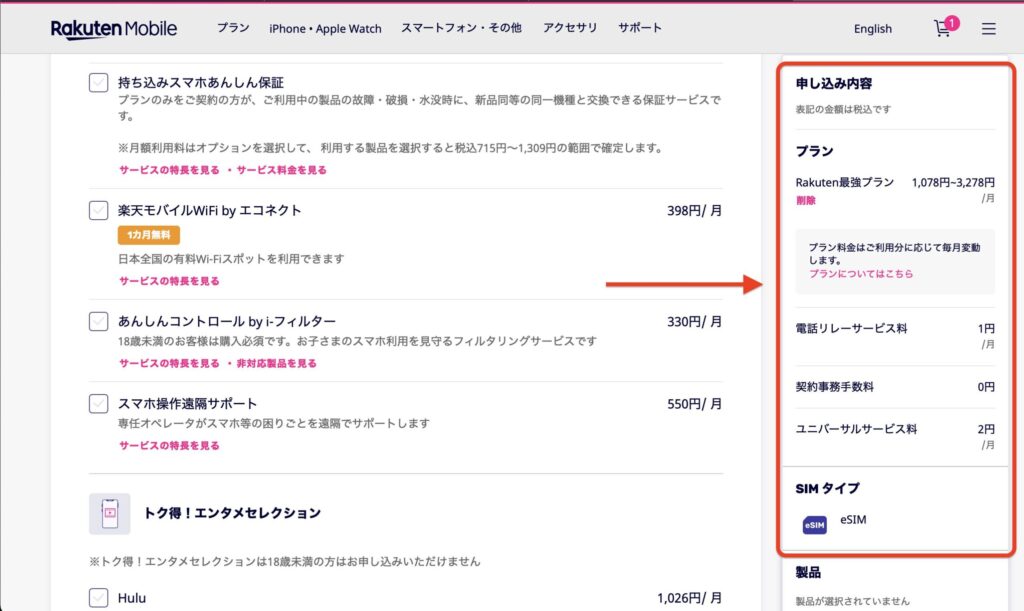
Task: Click the 1,078円~3,278円 plan price
Action: (x=953, y=183)
